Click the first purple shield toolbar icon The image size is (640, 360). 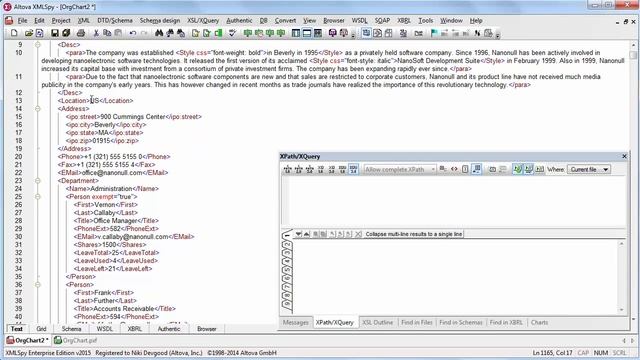[333, 33]
